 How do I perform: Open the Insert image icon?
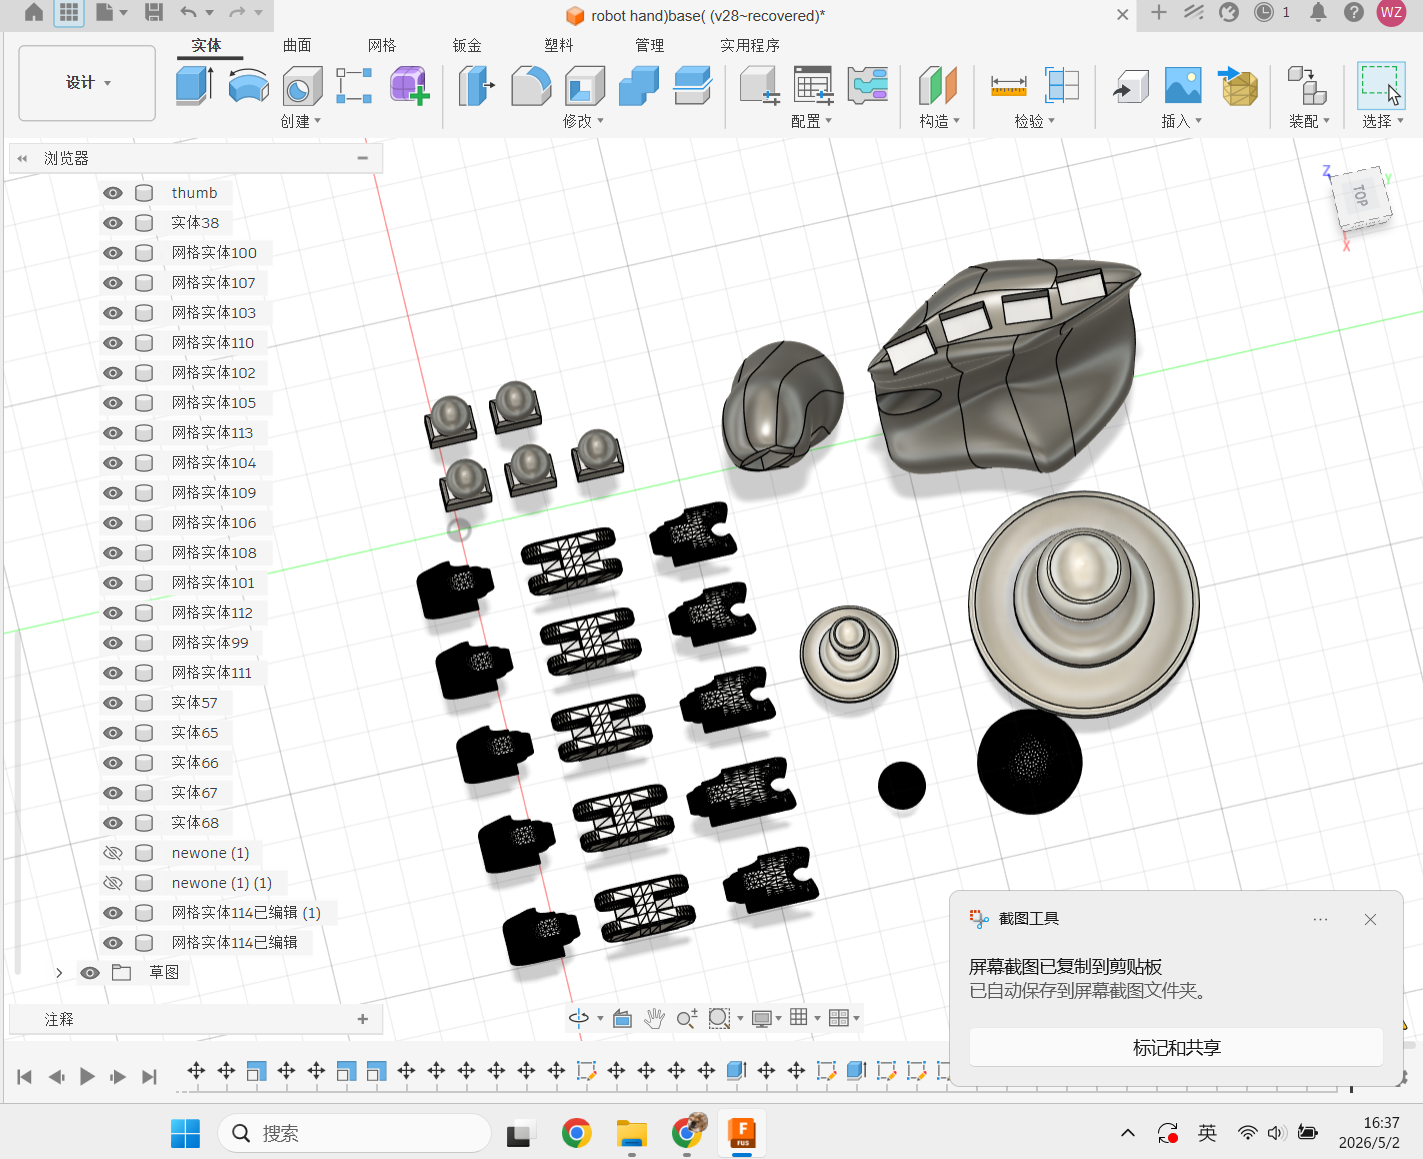pos(1183,86)
